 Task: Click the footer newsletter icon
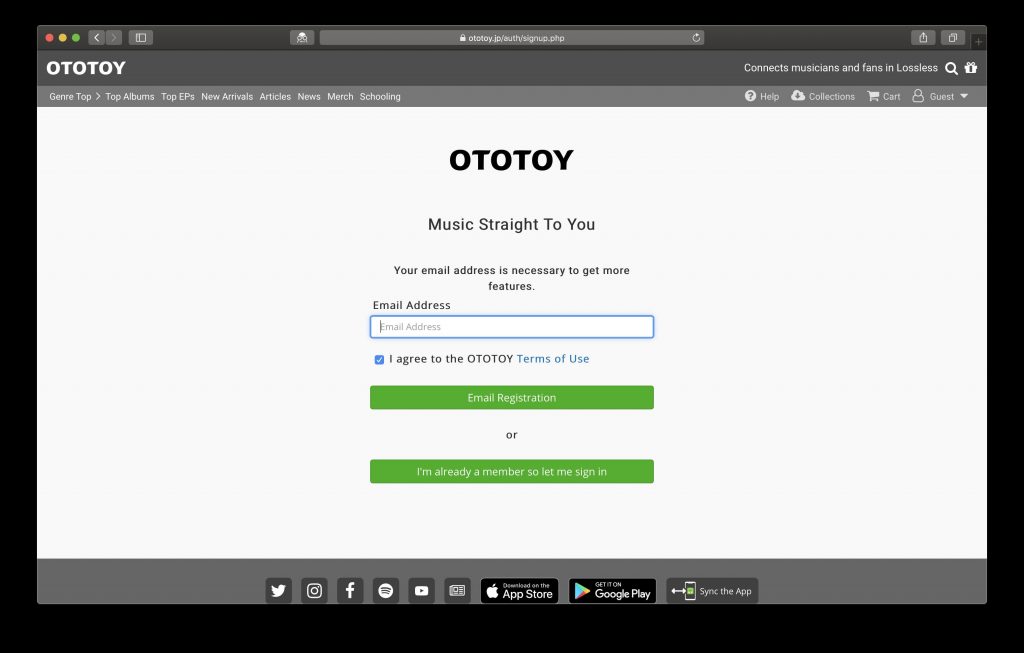[x=457, y=590]
